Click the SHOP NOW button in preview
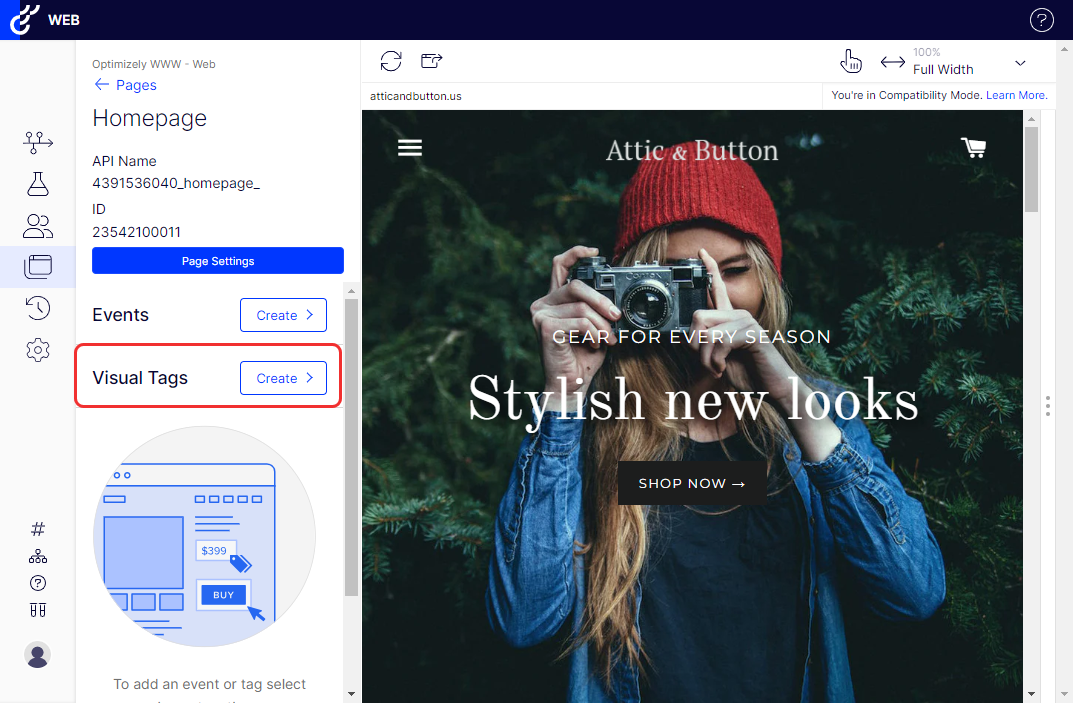The height and width of the screenshot is (703, 1073). tap(692, 483)
